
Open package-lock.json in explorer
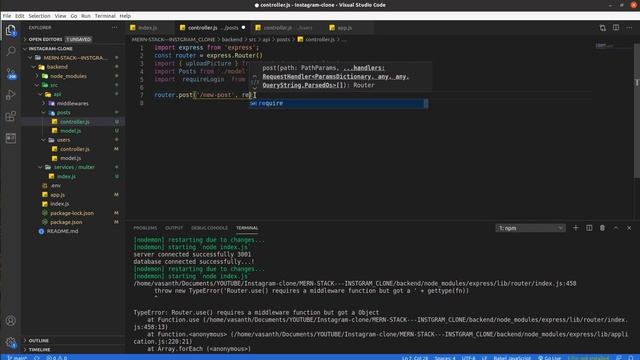pyautogui.click(x=73, y=213)
